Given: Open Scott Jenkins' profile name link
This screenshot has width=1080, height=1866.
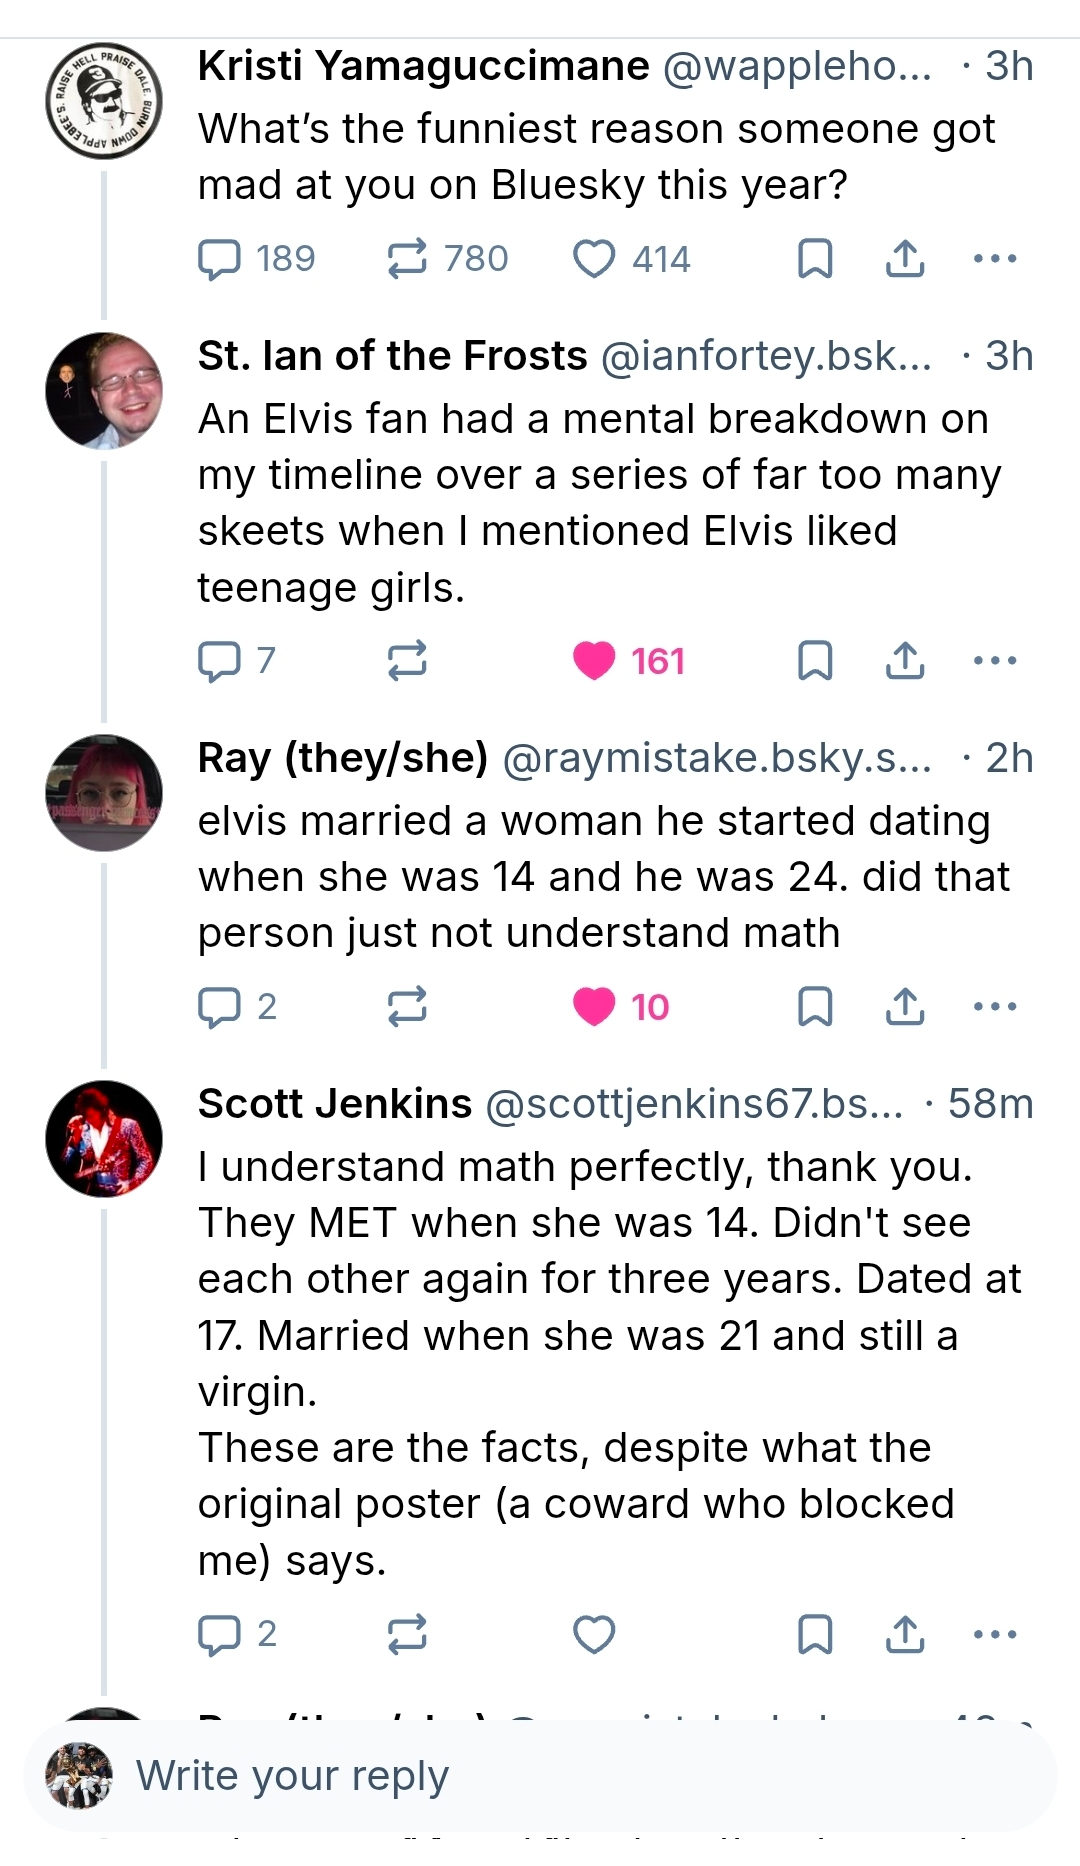Looking at the screenshot, I should 334,1104.
